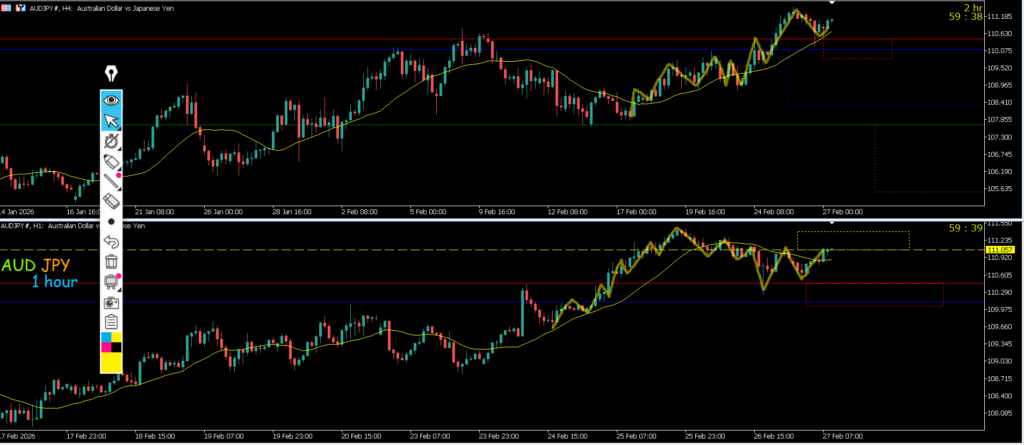
Task: Open the brush size dot selector
Action: pos(111,221)
